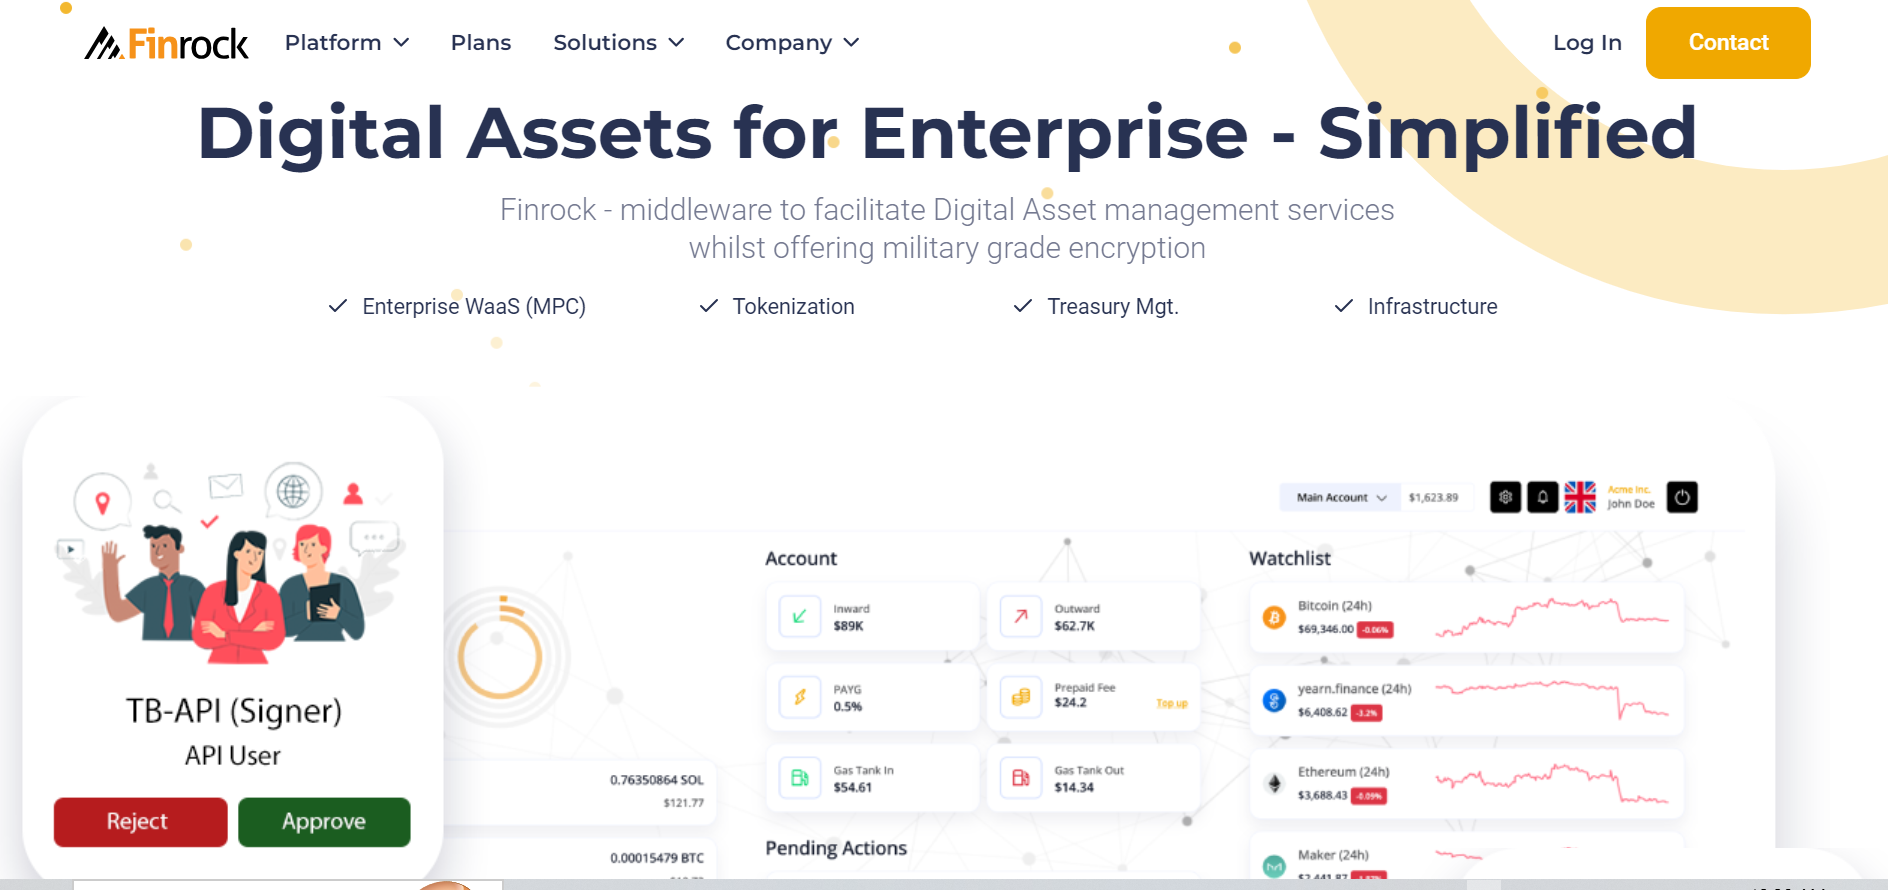Click the Ethereum coin icon
The image size is (1888, 890).
[x=1274, y=783]
